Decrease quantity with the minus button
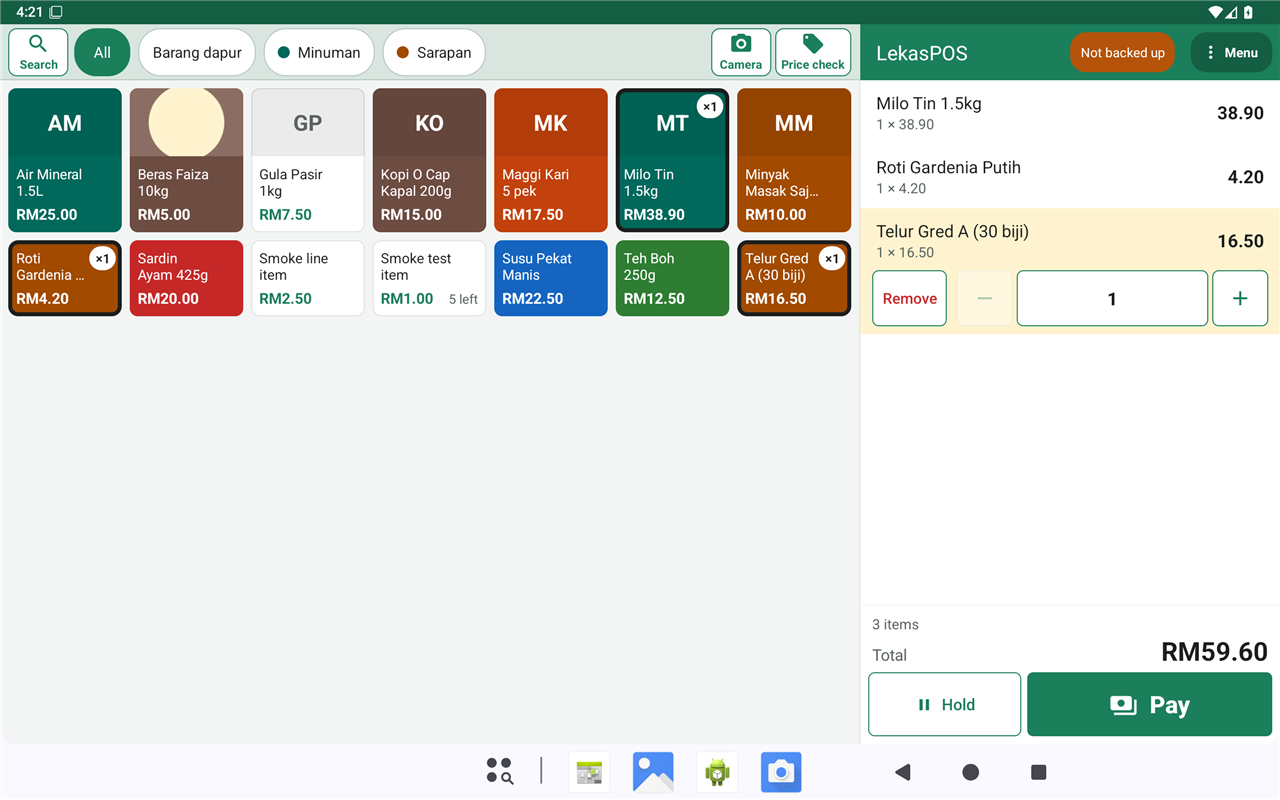1280x800 pixels. coord(985,298)
